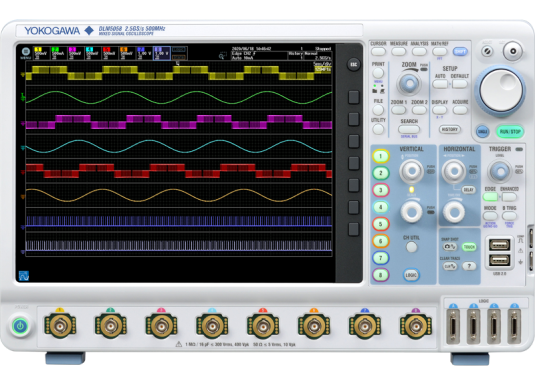Image resolution: width=535 pixels, height=385 pixels.
Task: Tap the waveform icon at screen bottom-left
Action: 24,276
